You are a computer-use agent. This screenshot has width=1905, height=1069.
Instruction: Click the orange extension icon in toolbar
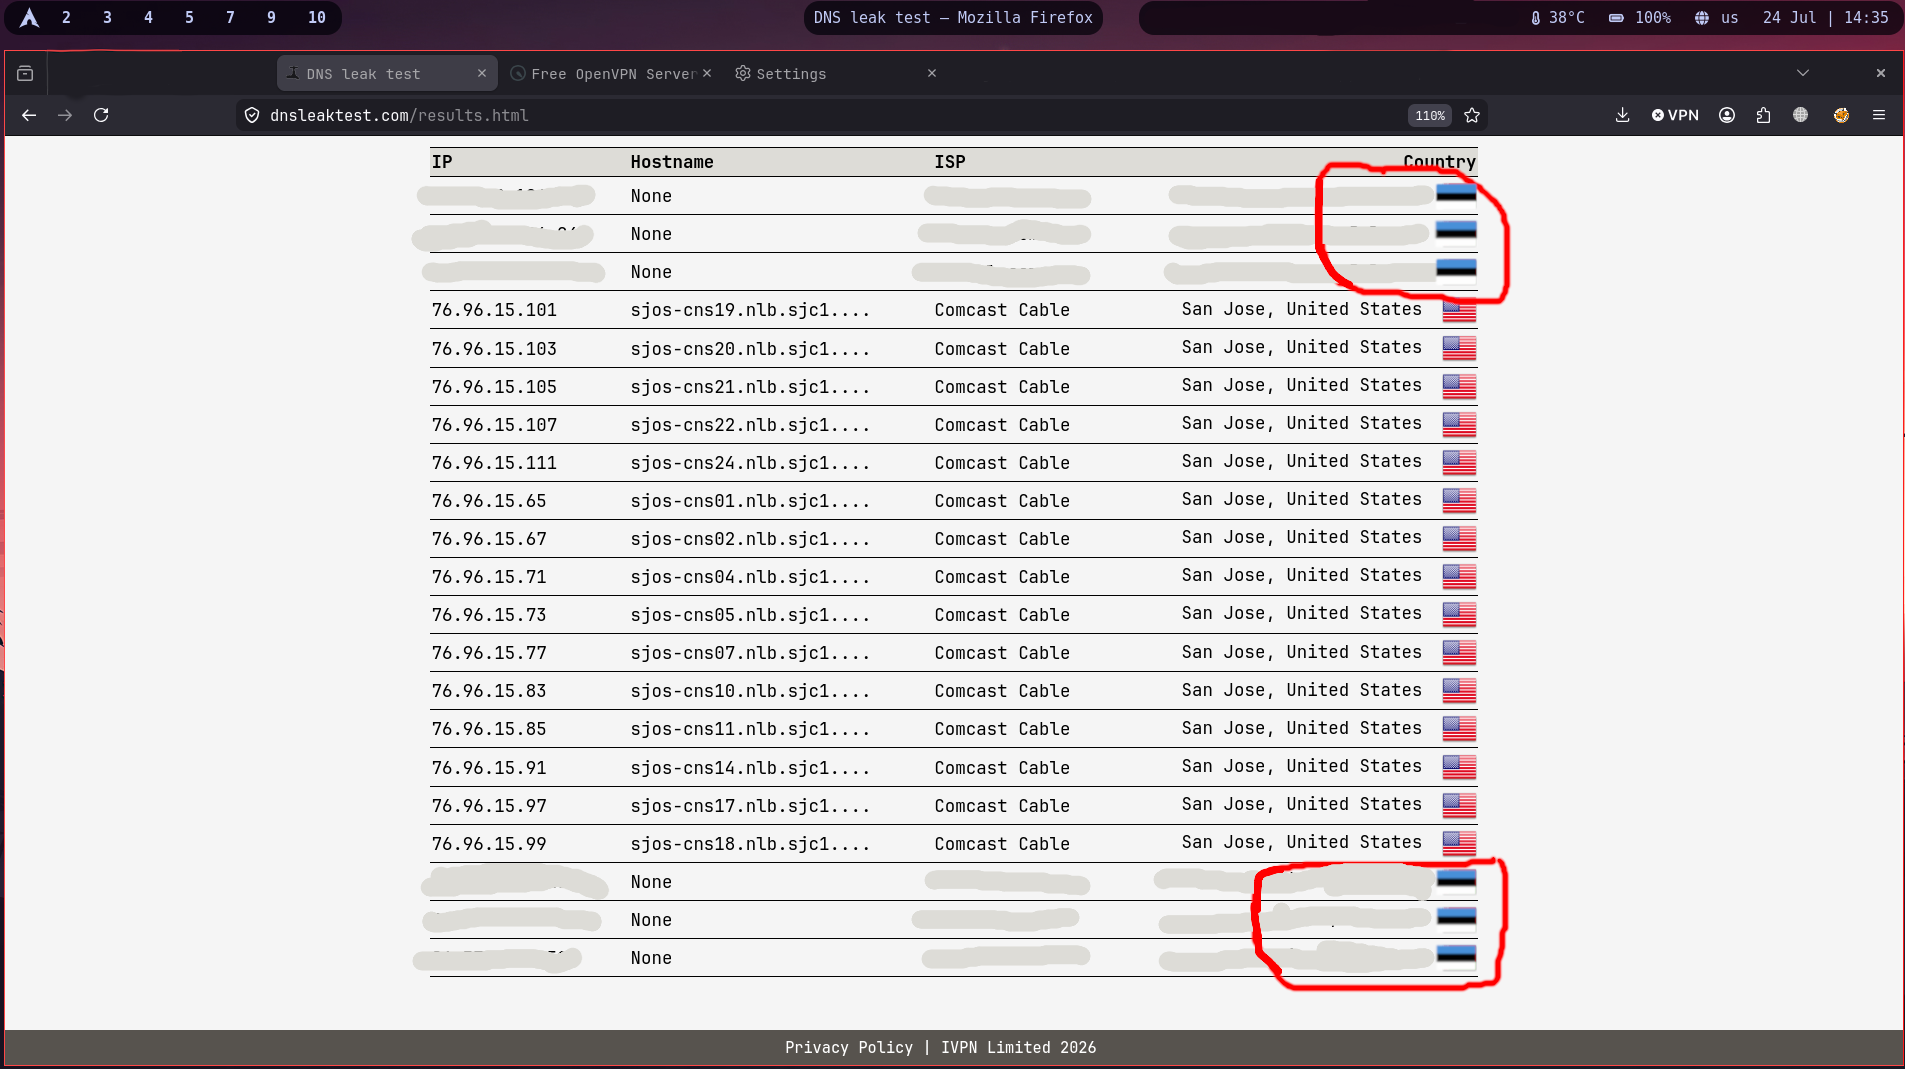pyautogui.click(x=1841, y=115)
